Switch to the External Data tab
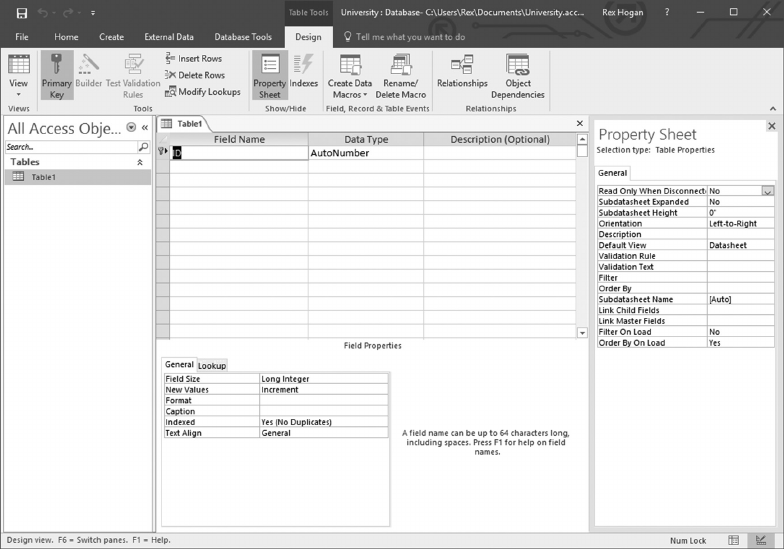Screen dimensions: 784x549 click(169, 37)
